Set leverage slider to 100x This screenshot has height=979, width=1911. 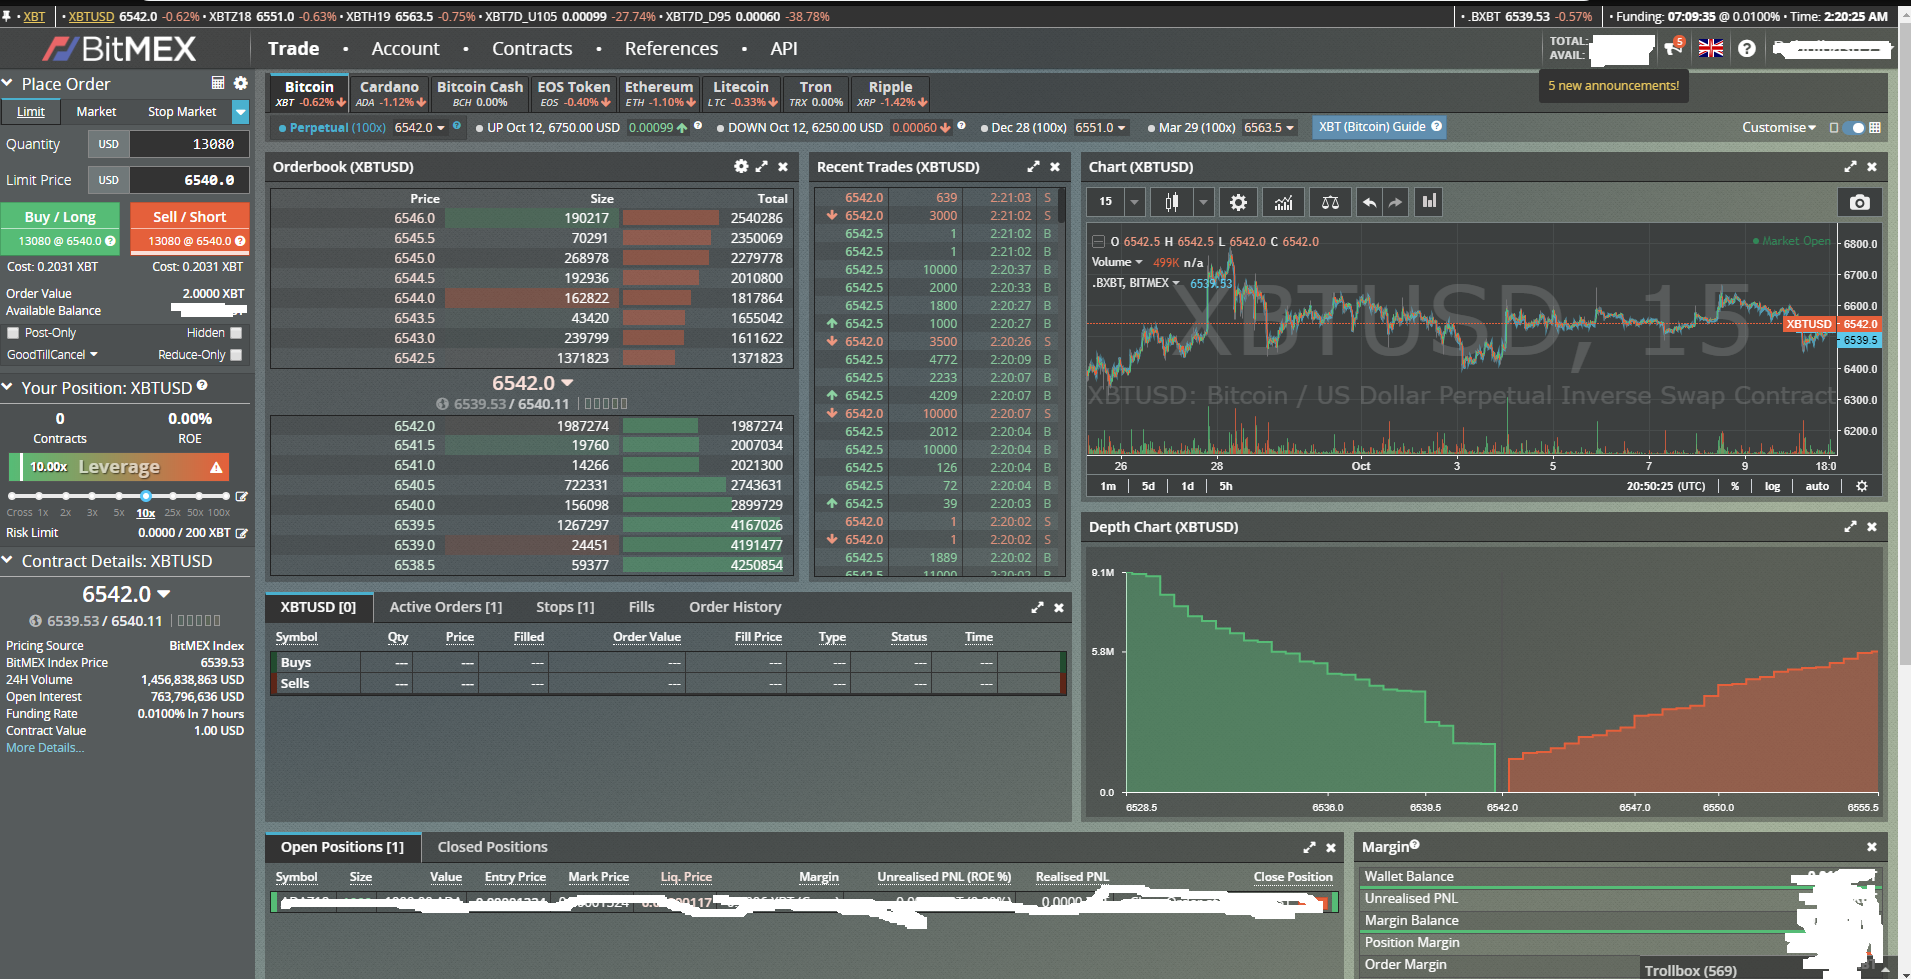click(226, 496)
